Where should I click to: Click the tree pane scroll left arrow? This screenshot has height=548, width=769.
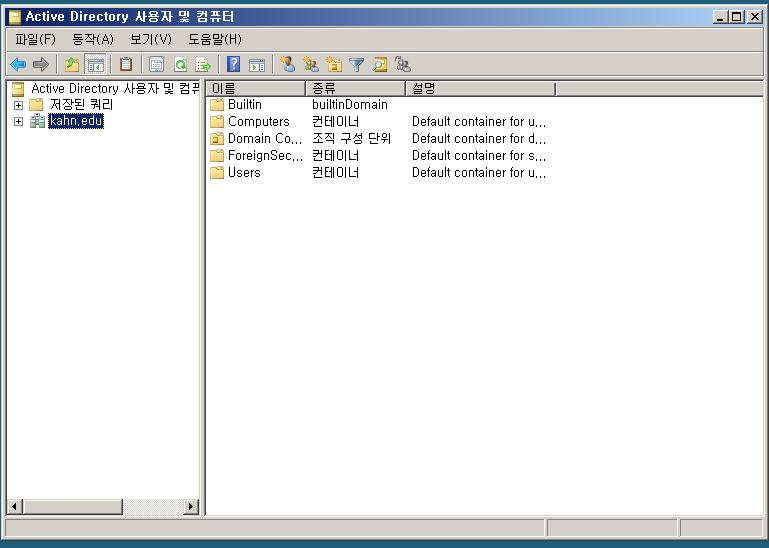[x=15, y=506]
